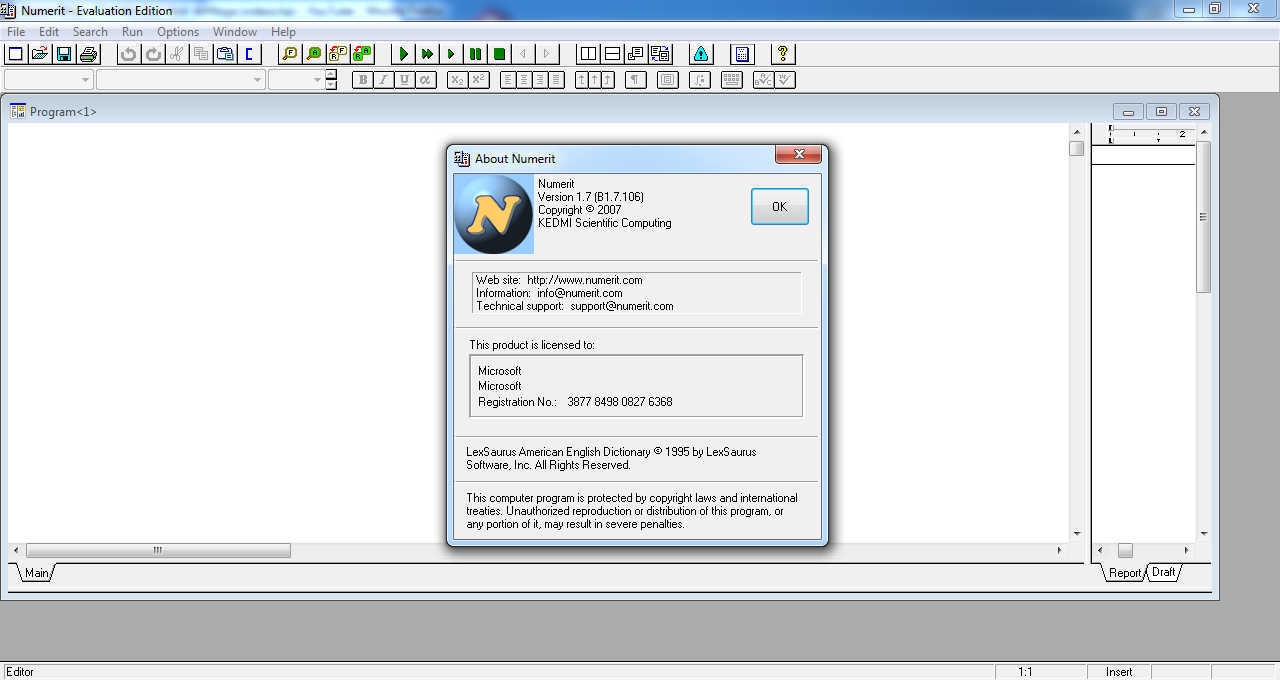Click the cyan warning triangle icon
Screen dimensions: 1280x680
coord(701,54)
